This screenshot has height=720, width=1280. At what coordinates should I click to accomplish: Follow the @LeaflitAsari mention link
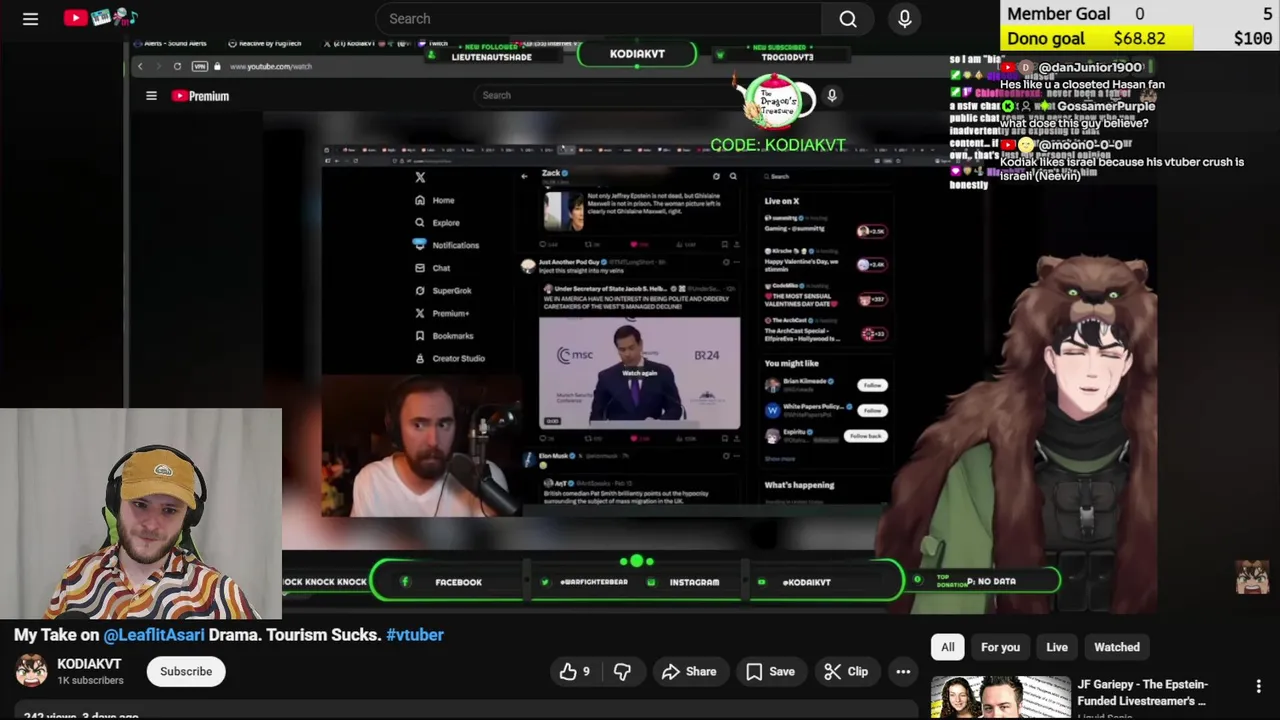pyautogui.click(x=153, y=635)
